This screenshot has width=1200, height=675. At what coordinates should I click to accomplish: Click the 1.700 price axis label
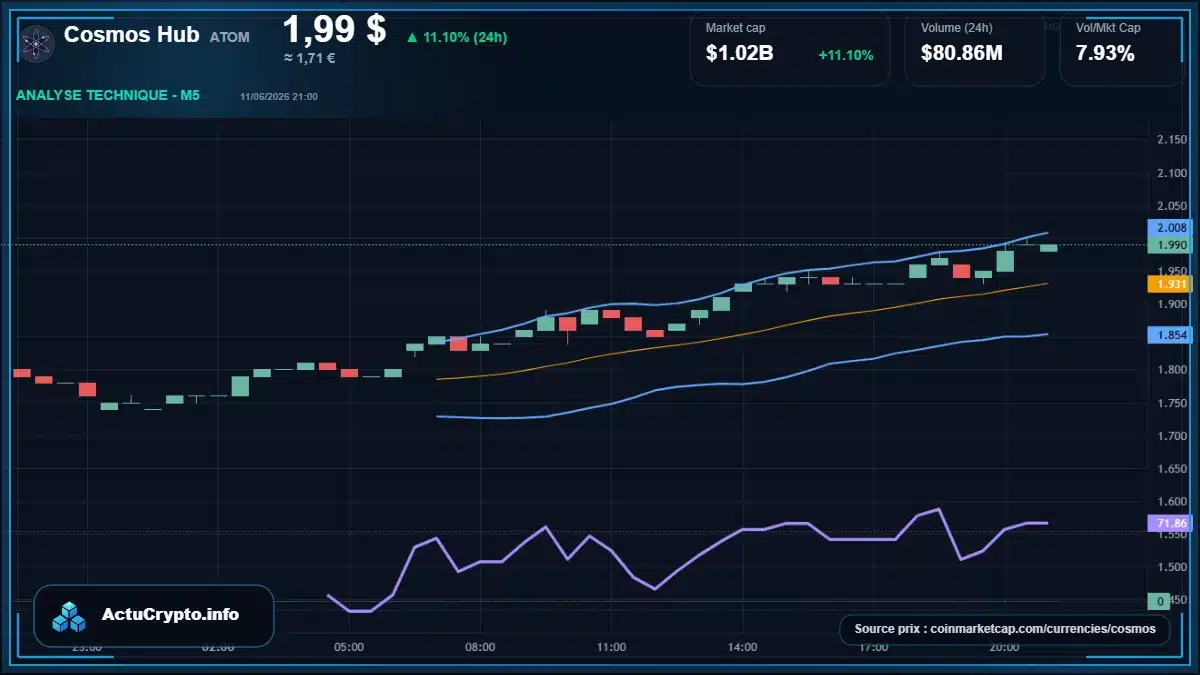1171,436
